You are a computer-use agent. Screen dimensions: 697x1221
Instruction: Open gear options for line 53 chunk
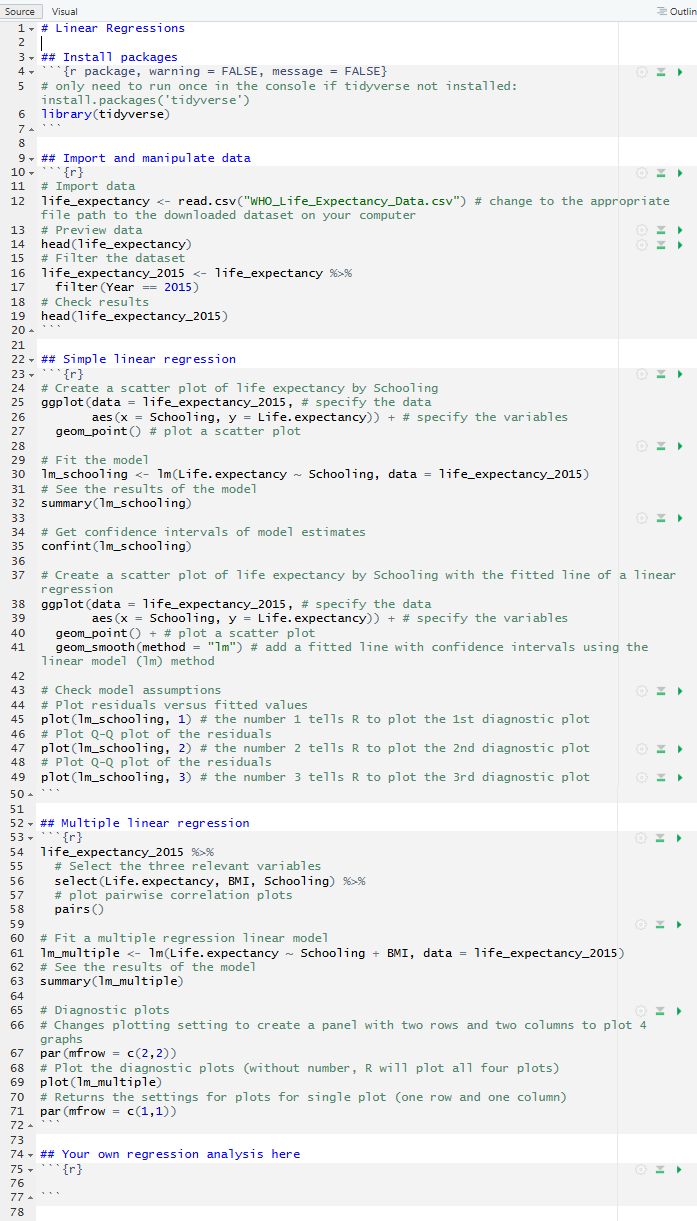point(642,838)
